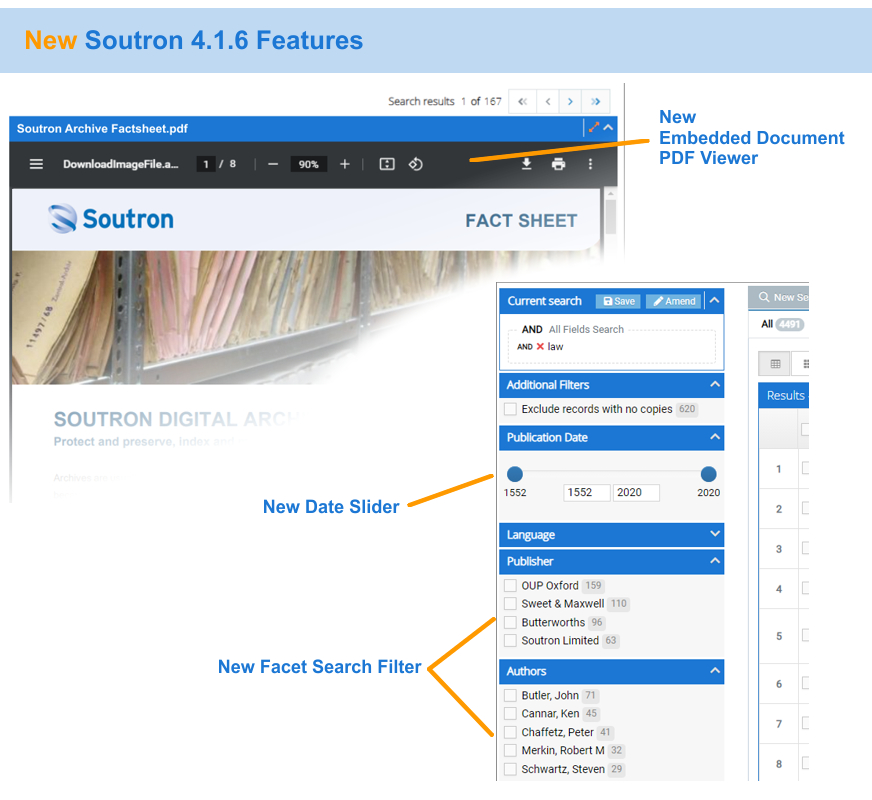Select the All 4491 results tab
This screenshot has height=800, width=872.
point(782,324)
